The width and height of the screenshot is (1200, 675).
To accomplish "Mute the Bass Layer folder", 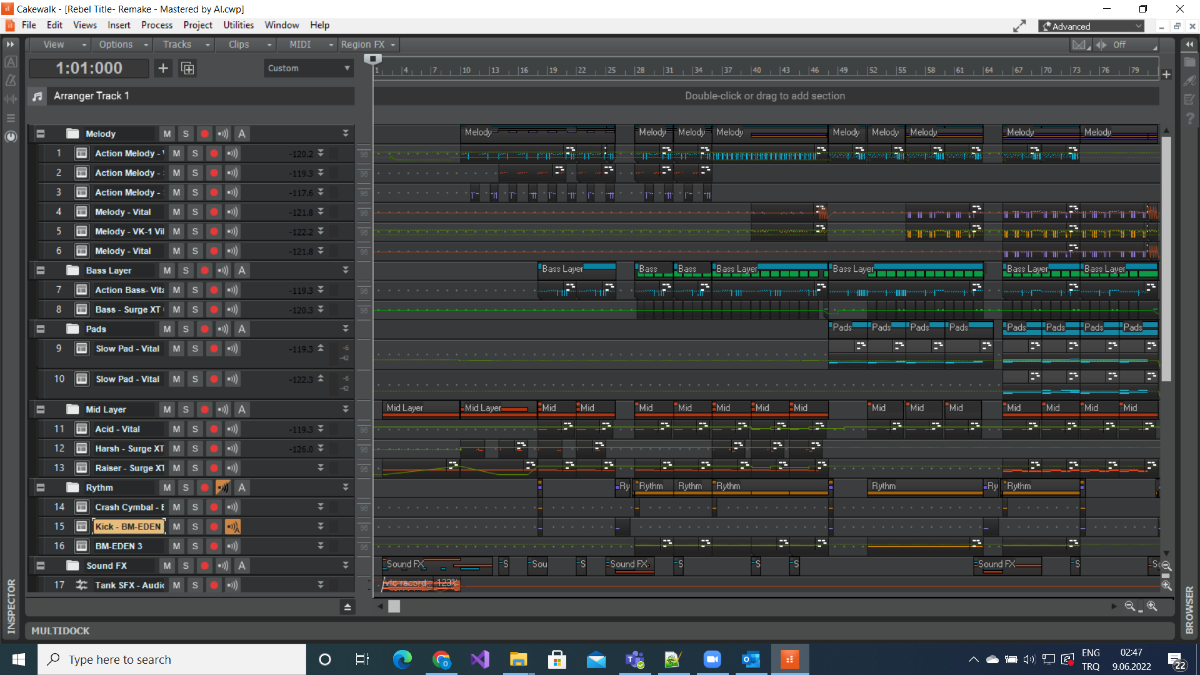I will click(x=167, y=270).
